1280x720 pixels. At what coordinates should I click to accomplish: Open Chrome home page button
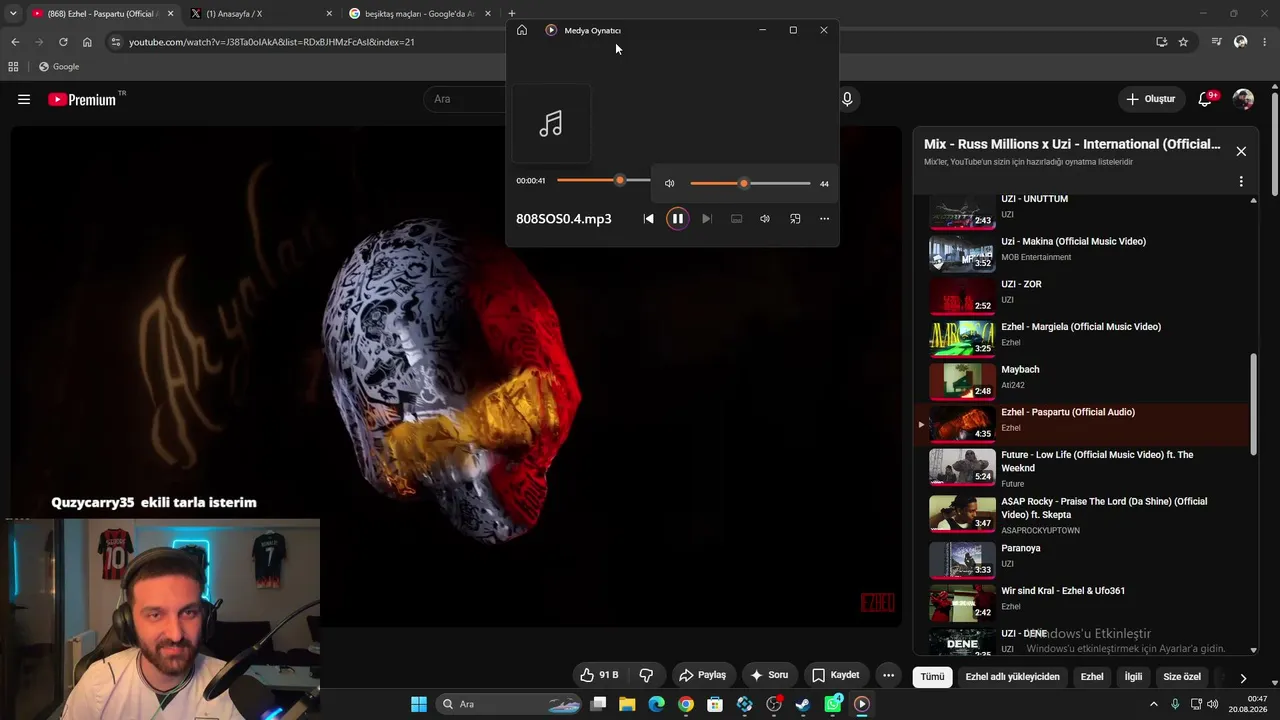pos(87,42)
